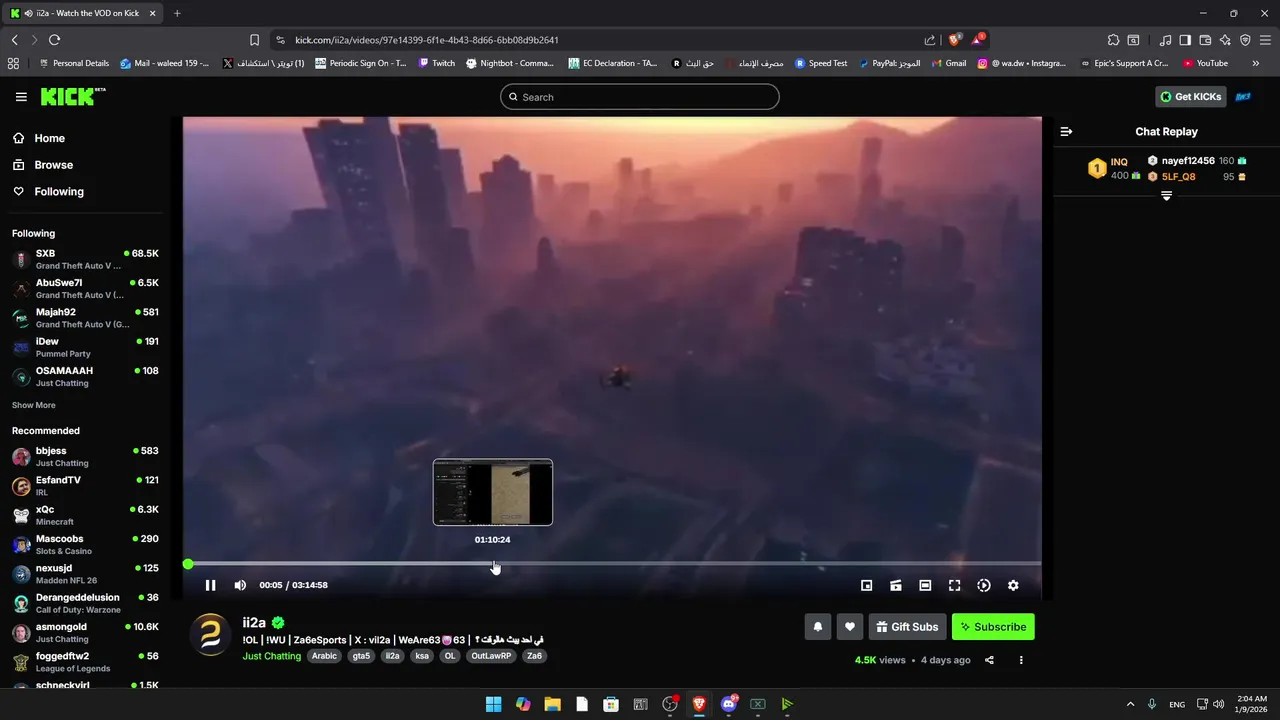Screen dimensions: 1280x720
Task: Open the AbuSwe7l channel
Action: pyautogui.click(x=85, y=289)
